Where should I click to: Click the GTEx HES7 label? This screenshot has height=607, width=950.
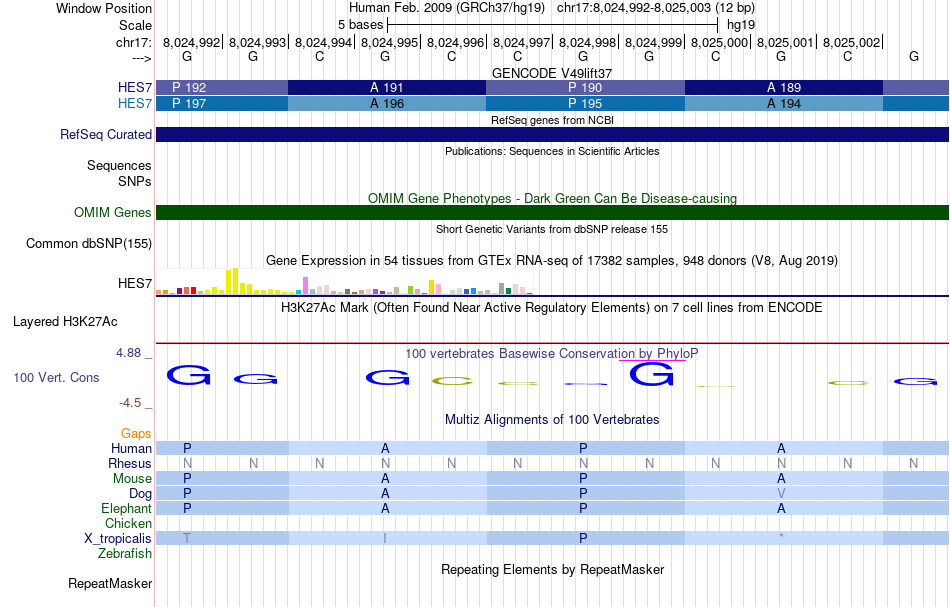(135, 284)
